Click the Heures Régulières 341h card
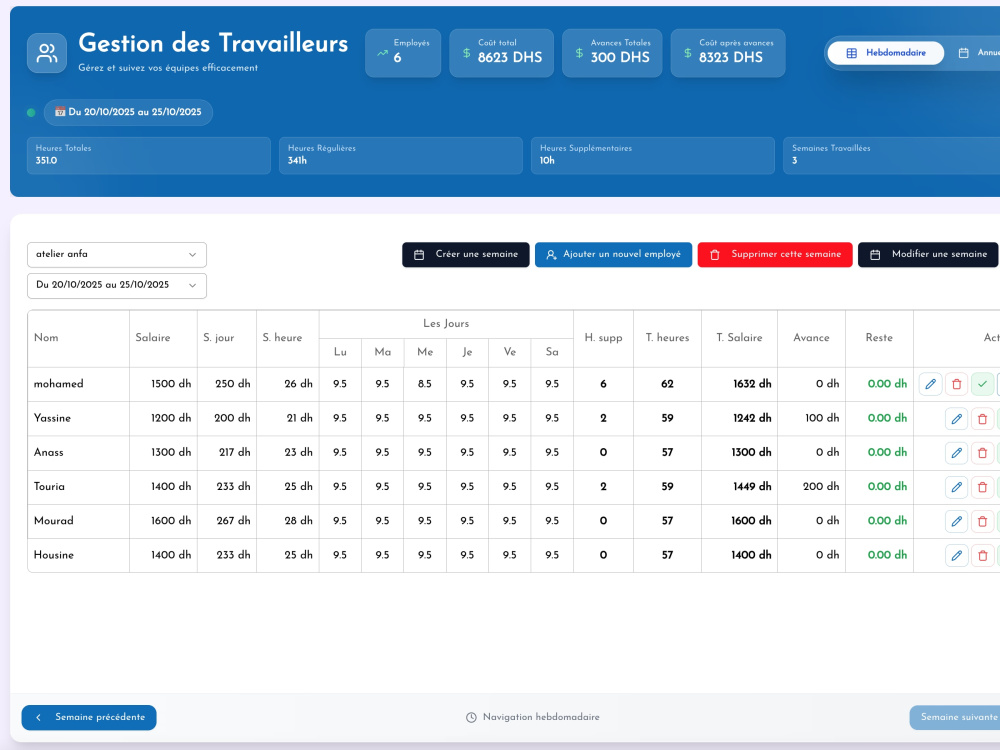The height and width of the screenshot is (750, 1000). point(401,155)
